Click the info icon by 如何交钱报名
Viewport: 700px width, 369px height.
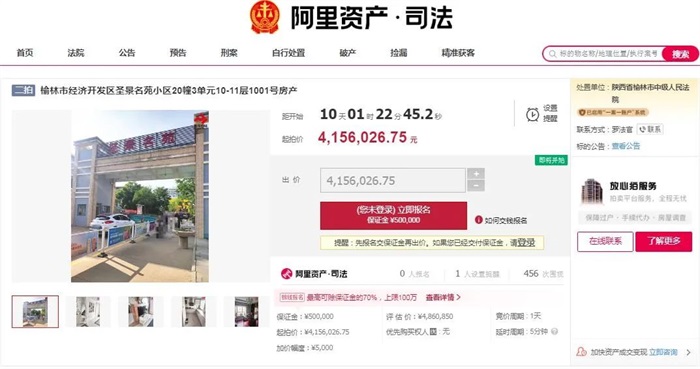(479, 220)
